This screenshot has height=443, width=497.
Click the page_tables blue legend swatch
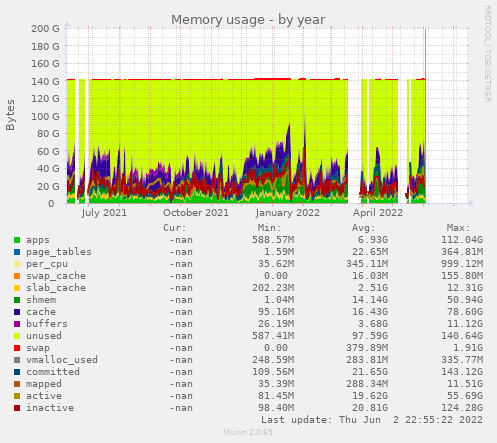tap(17, 252)
